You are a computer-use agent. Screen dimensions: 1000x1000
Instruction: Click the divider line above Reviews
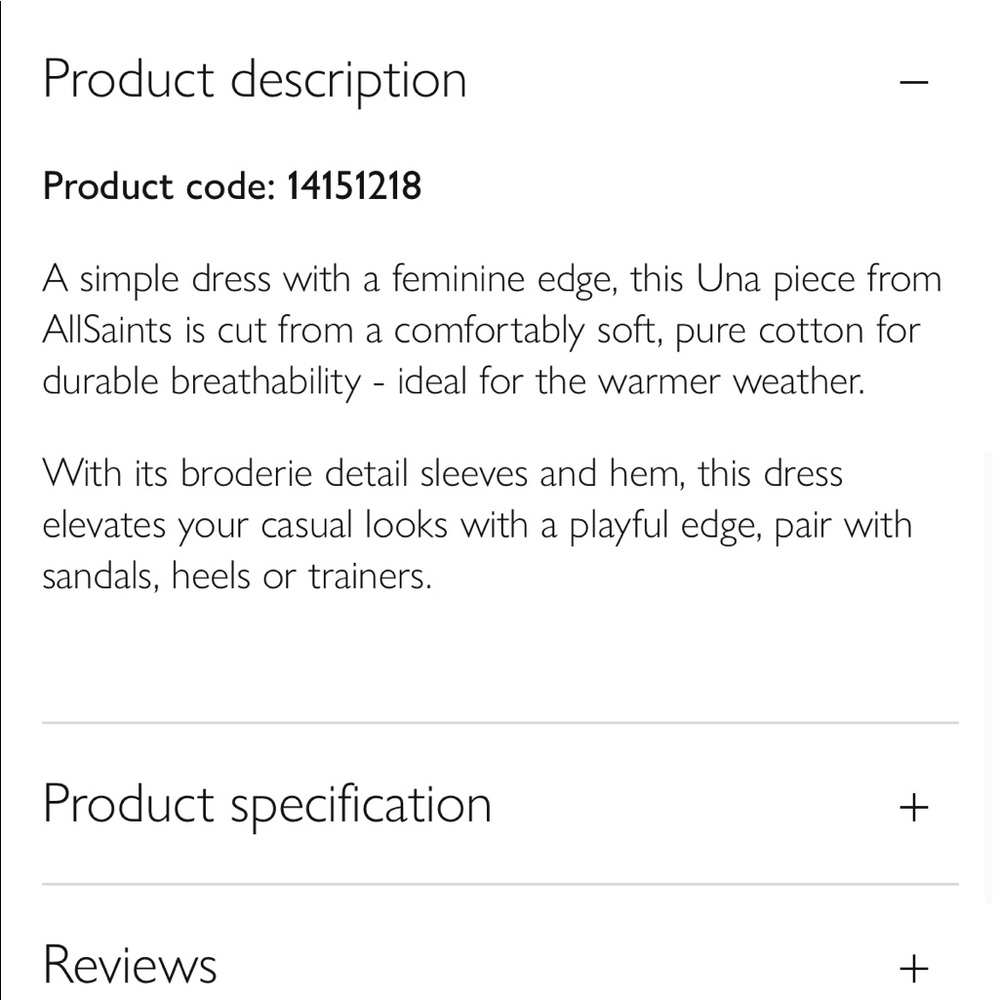click(500, 884)
